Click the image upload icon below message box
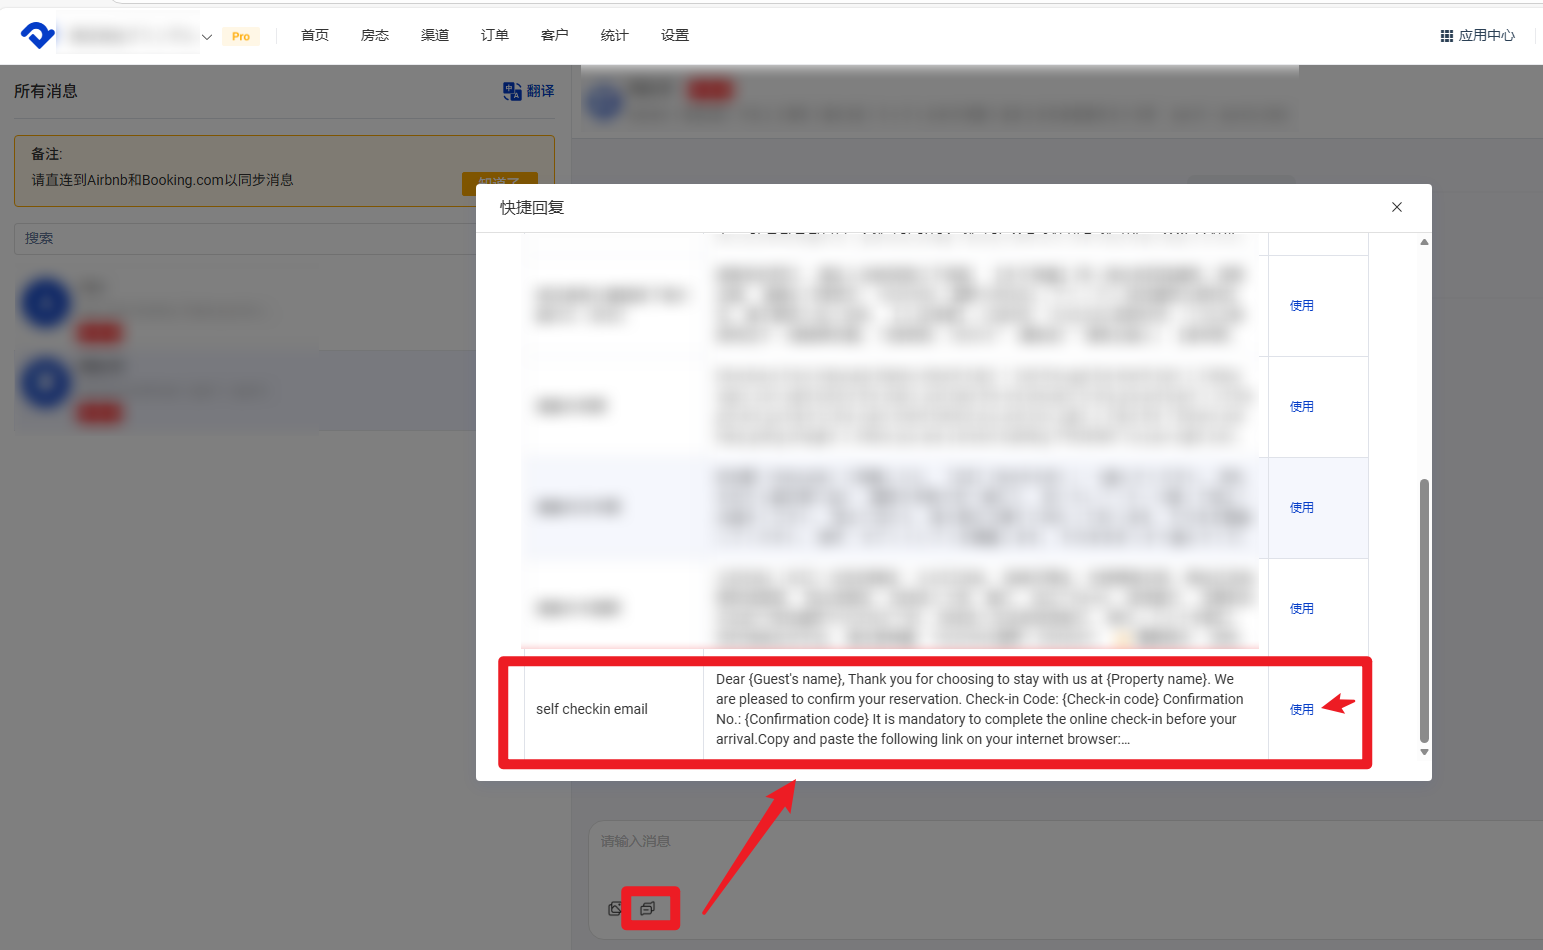 pyautogui.click(x=615, y=909)
